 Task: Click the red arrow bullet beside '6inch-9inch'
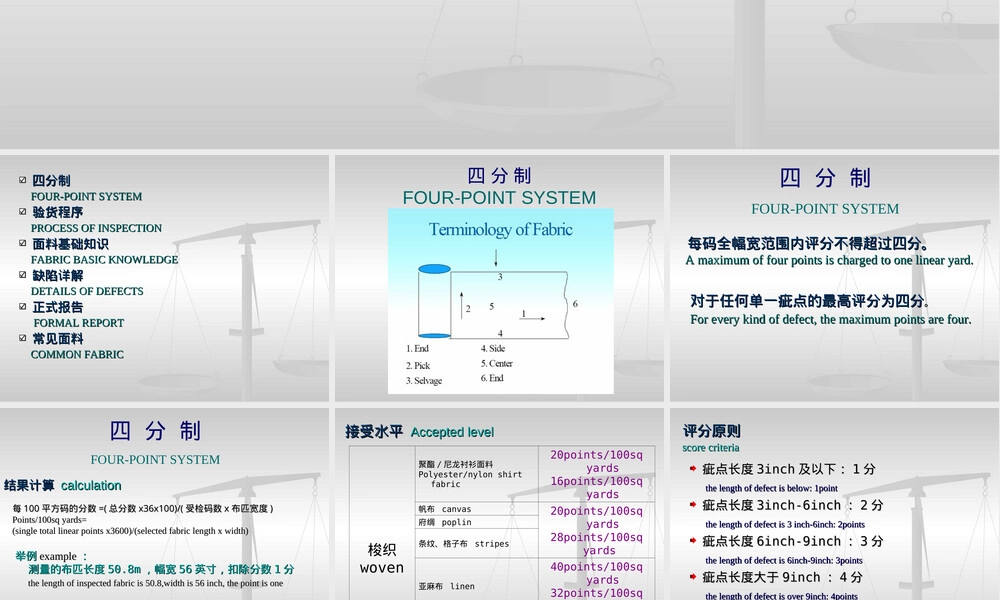click(x=693, y=541)
